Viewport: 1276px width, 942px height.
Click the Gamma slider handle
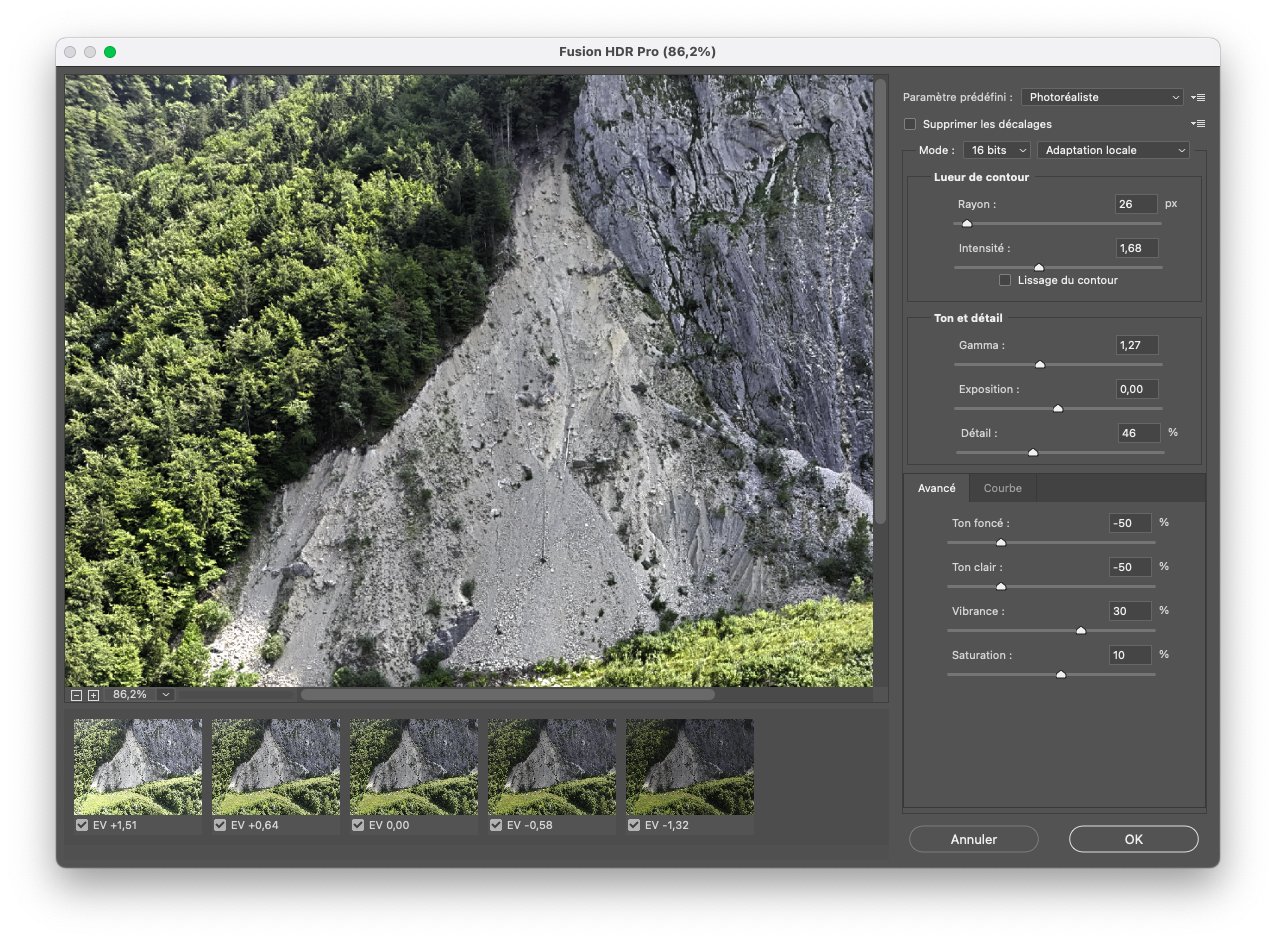coord(1039,365)
